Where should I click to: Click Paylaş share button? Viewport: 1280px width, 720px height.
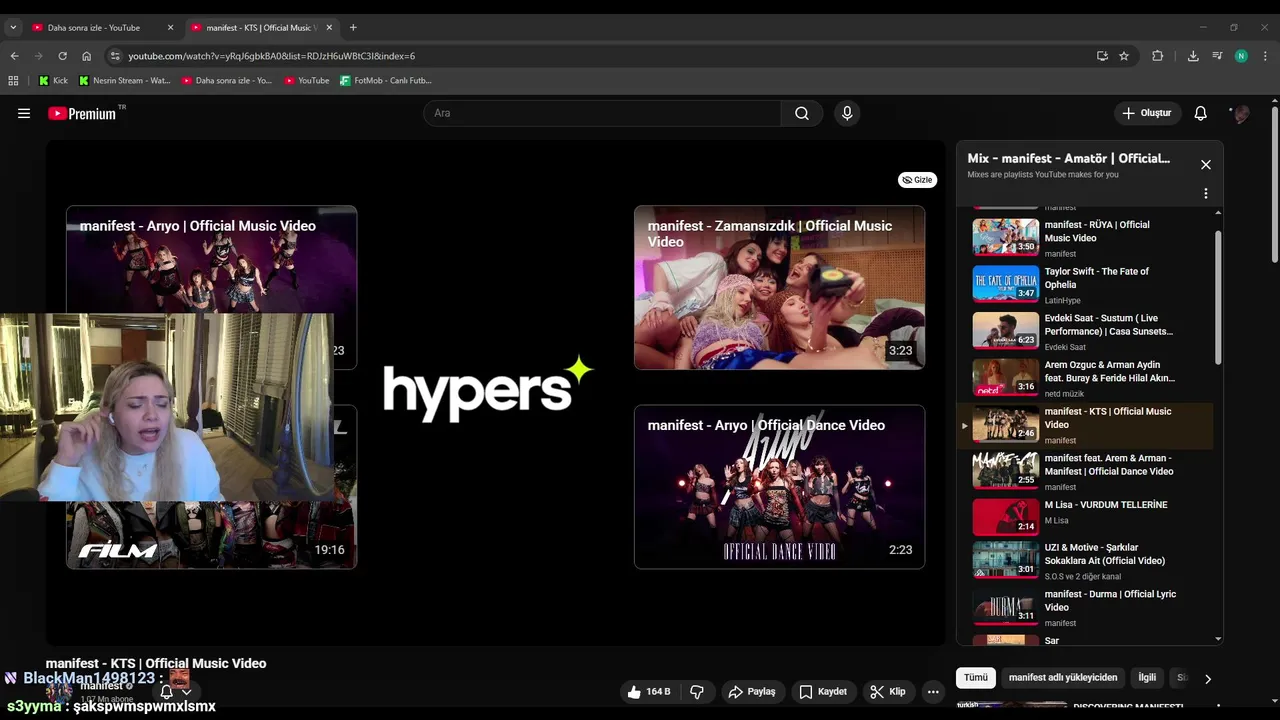[x=752, y=691]
